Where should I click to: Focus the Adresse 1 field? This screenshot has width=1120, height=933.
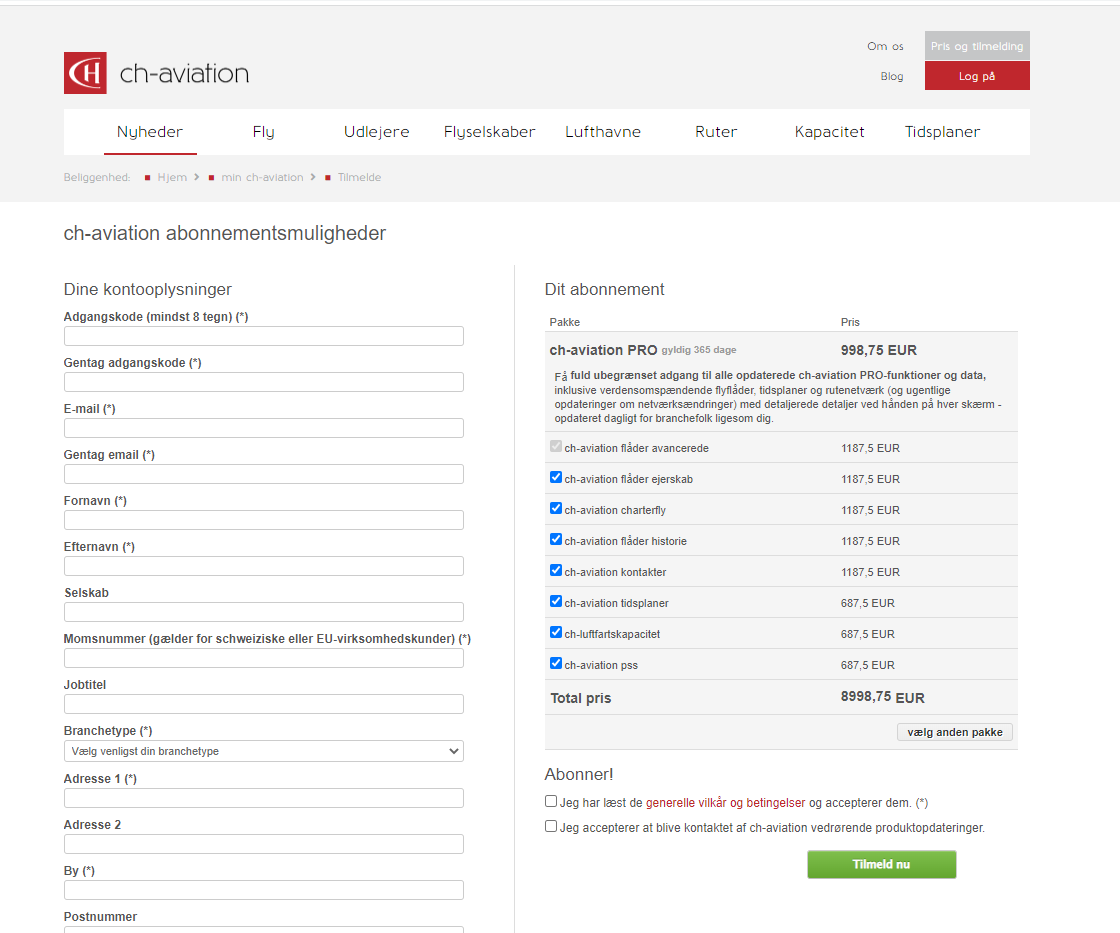tap(264, 798)
